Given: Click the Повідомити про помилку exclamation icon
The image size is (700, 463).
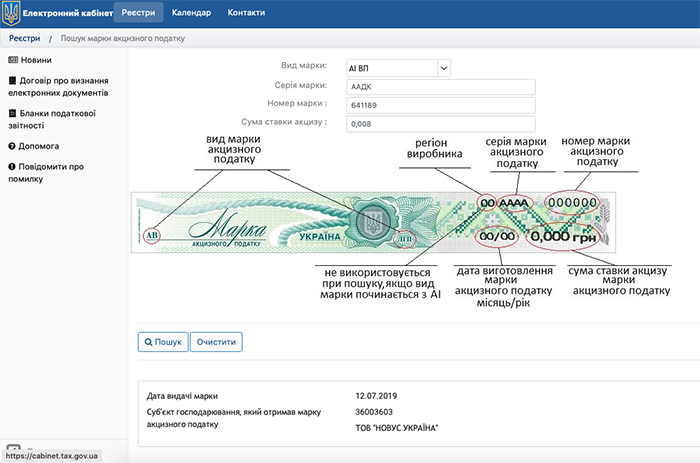Looking at the screenshot, I should coord(12,167).
